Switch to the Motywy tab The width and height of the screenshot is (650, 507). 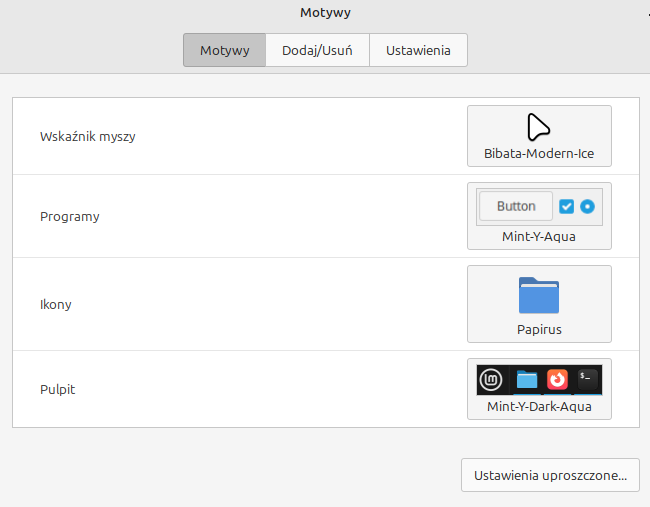[224, 50]
